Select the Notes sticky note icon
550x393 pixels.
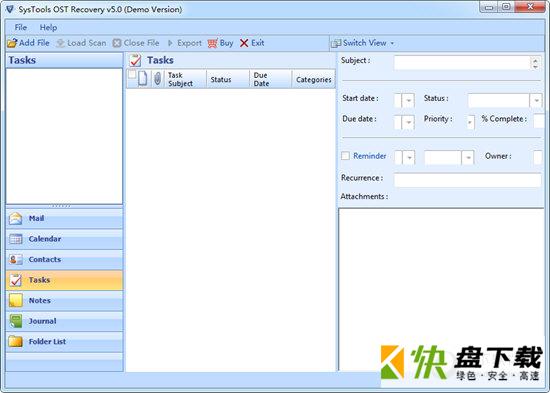click(15, 300)
